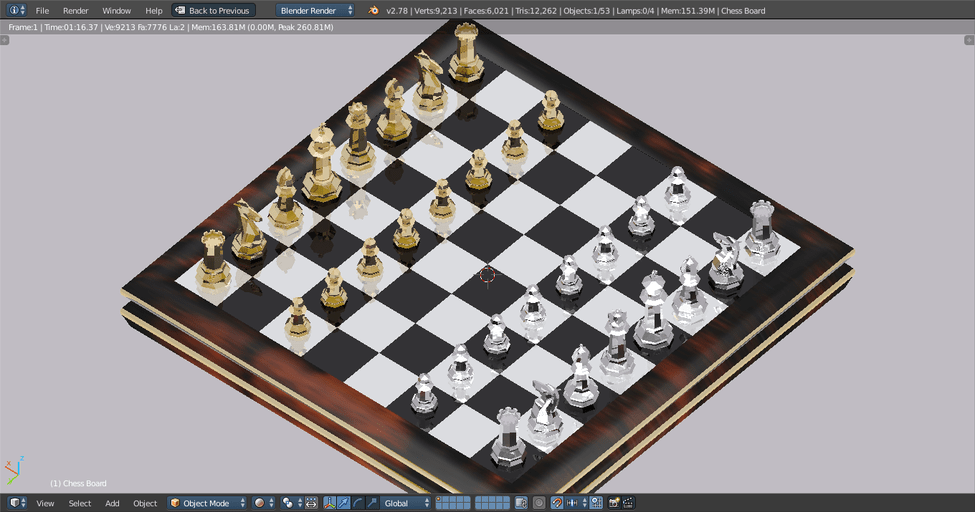Open the viewport shading dropdown
This screenshot has width=975, height=512.
(x=263, y=503)
